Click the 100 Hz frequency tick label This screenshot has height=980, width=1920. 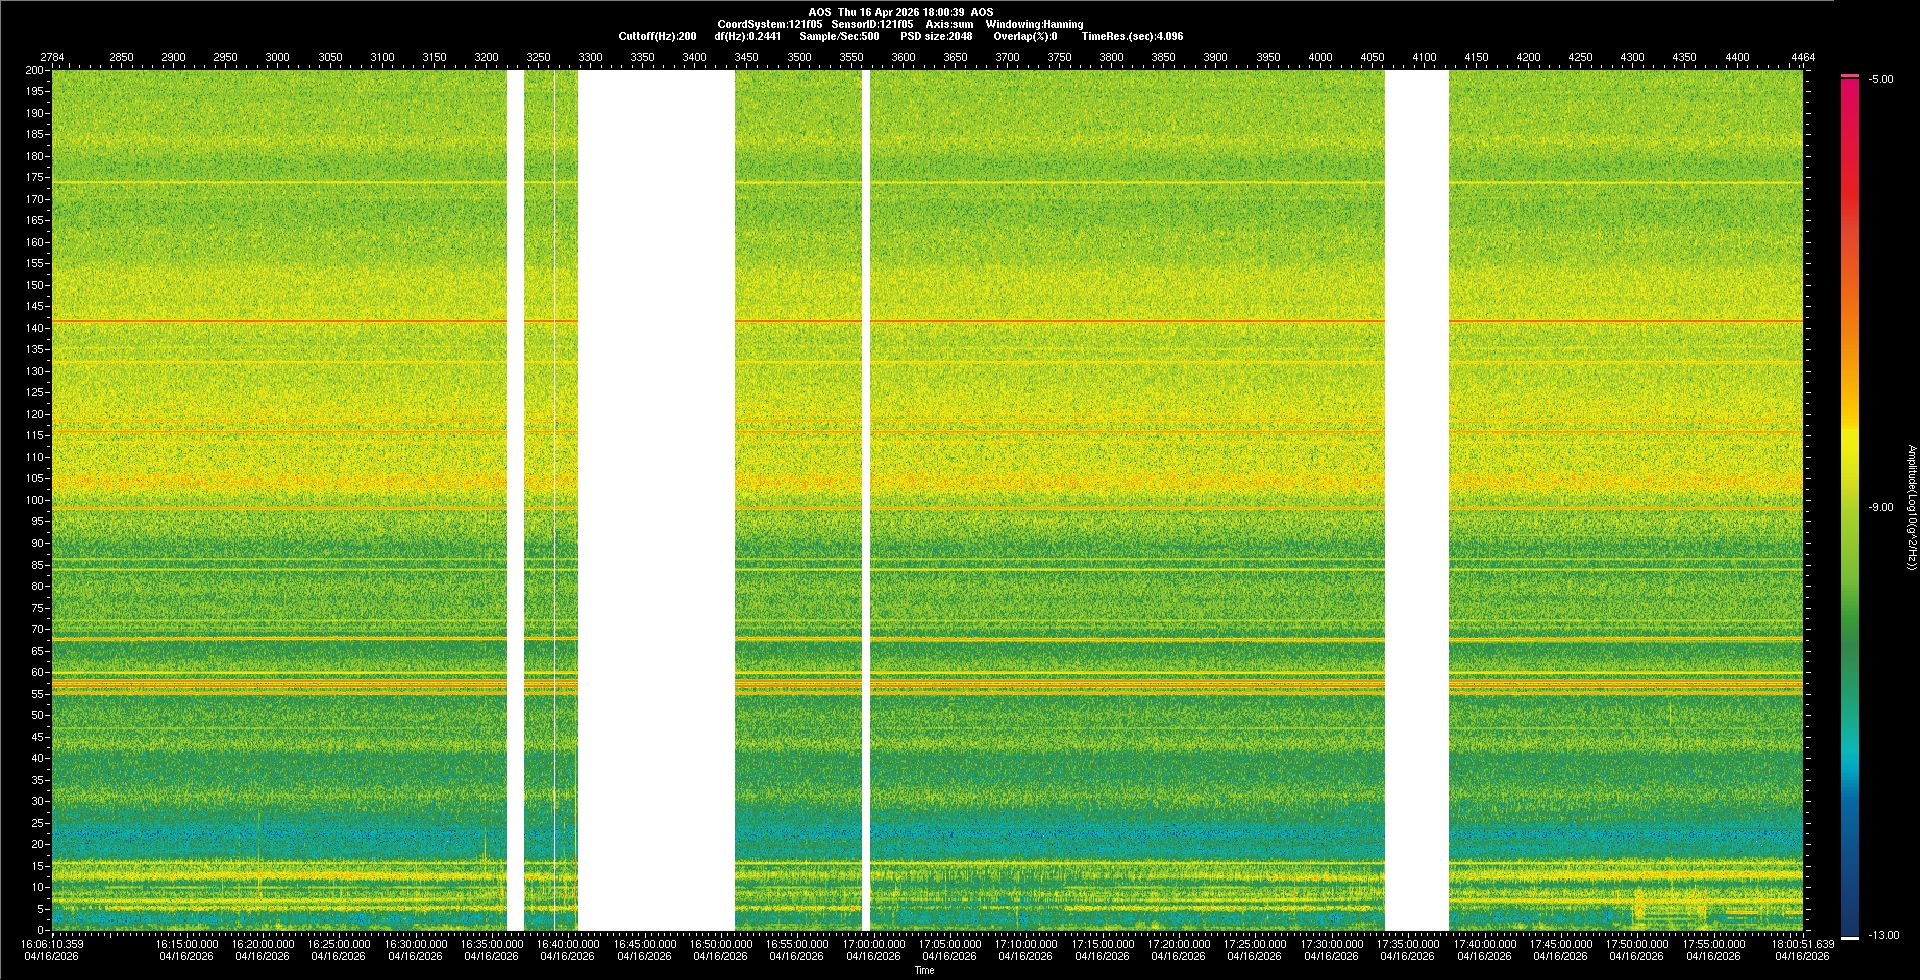tap(34, 500)
